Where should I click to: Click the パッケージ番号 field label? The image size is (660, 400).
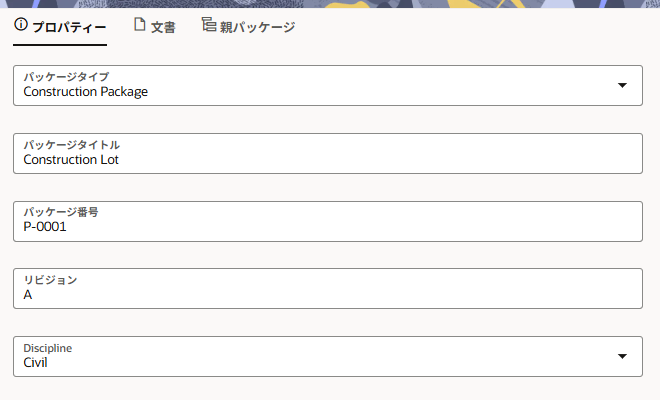[61, 212]
